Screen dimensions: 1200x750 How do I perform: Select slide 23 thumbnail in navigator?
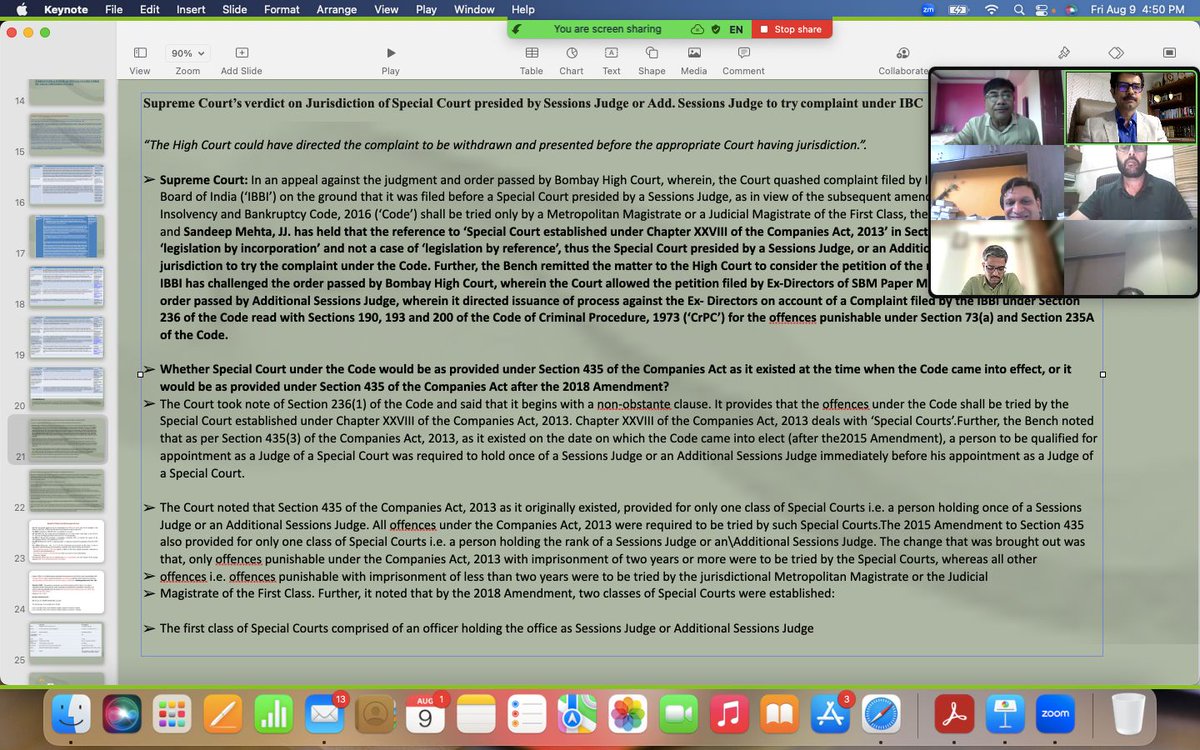coord(66,541)
